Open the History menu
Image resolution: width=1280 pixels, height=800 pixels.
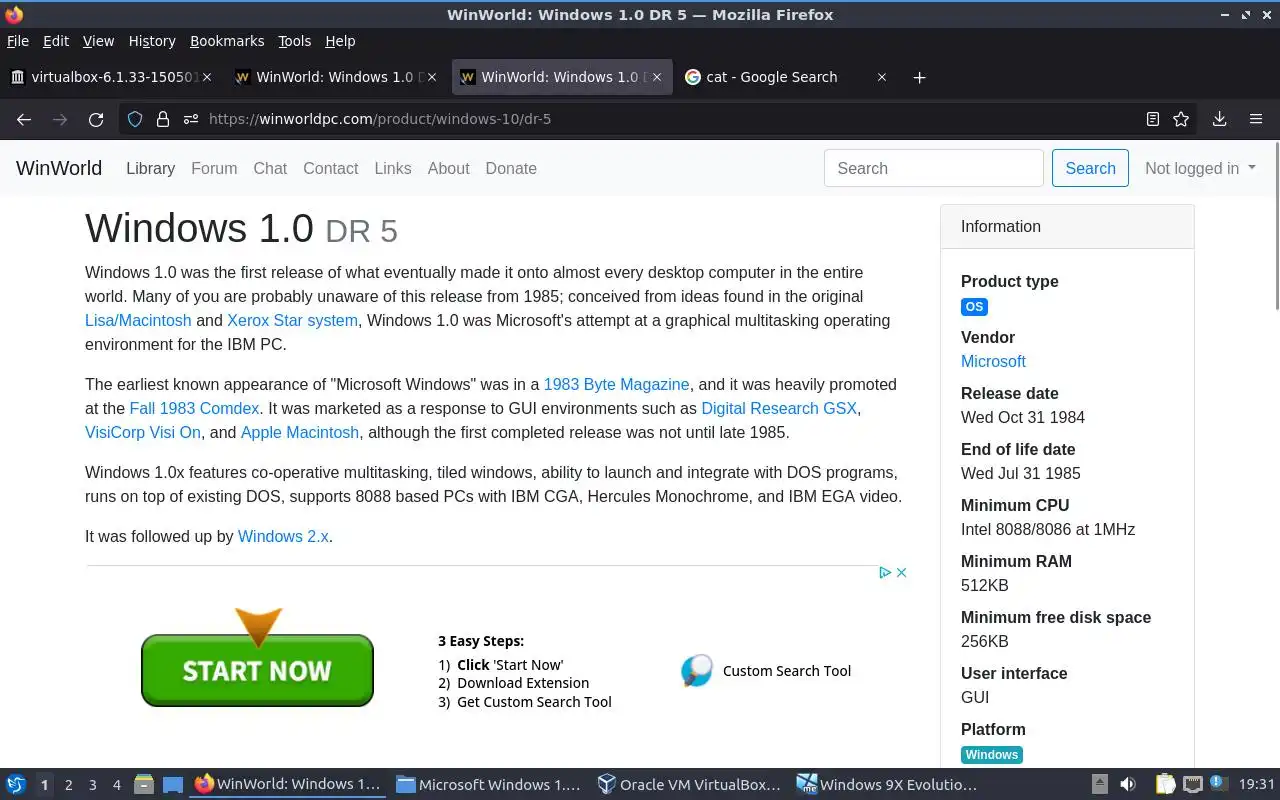(x=152, y=41)
